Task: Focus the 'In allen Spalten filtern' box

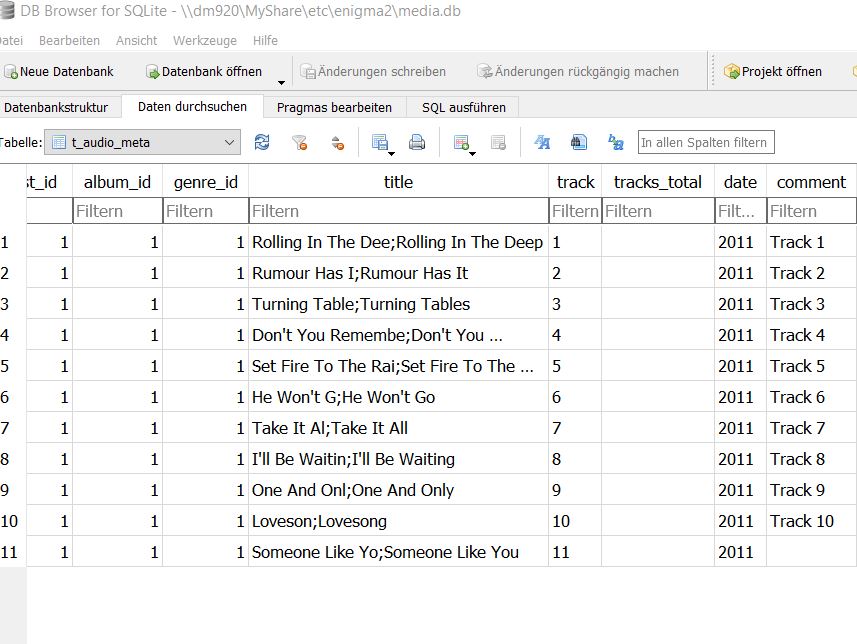Action: [x=705, y=143]
